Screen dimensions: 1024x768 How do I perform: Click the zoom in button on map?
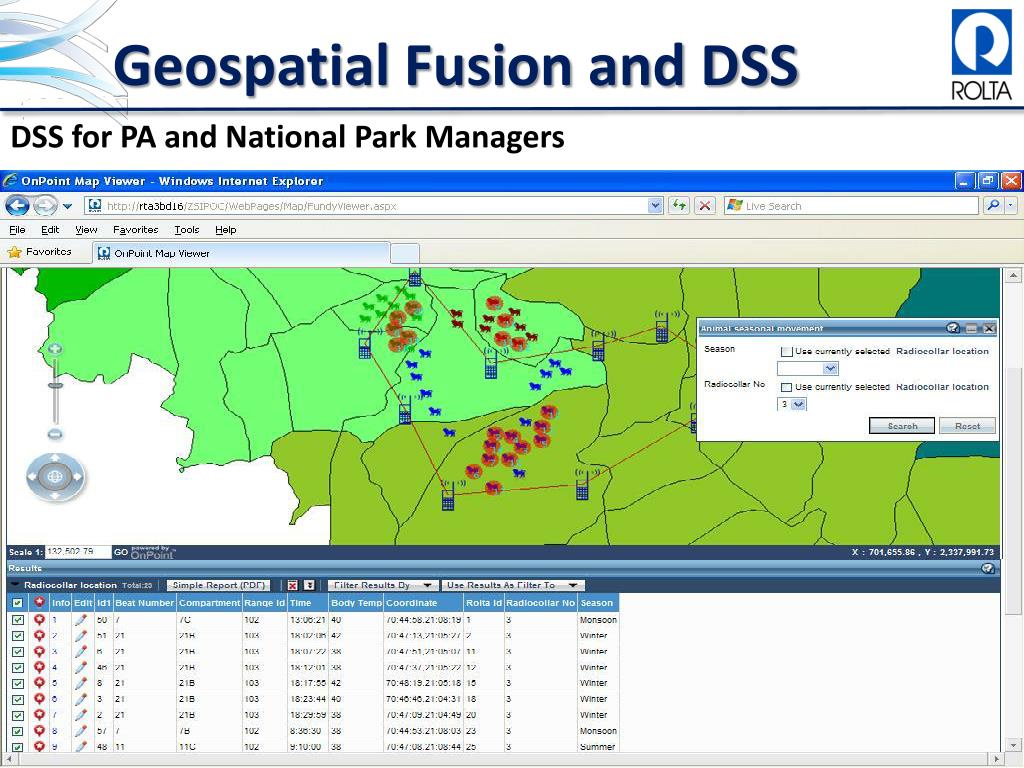(x=55, y=349)
